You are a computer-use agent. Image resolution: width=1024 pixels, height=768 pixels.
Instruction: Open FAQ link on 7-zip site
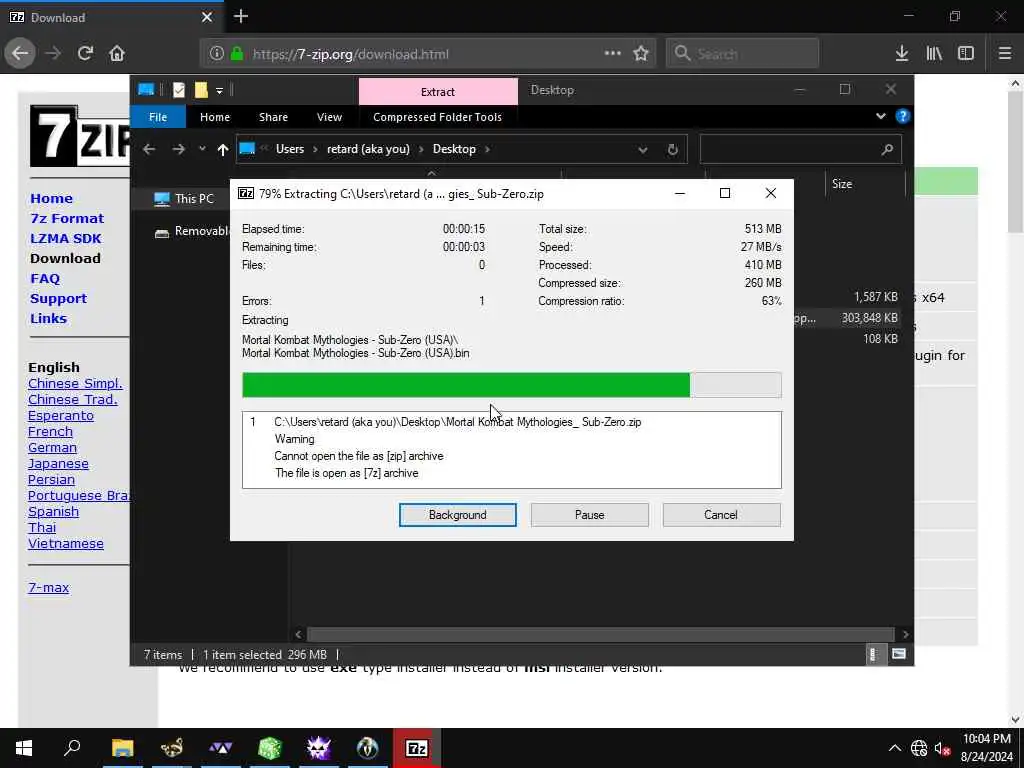tap(45, 278)
